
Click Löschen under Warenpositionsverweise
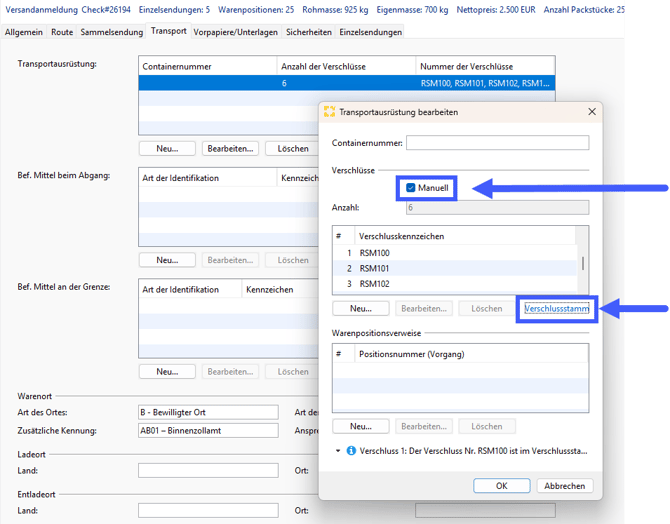(487, 427)
